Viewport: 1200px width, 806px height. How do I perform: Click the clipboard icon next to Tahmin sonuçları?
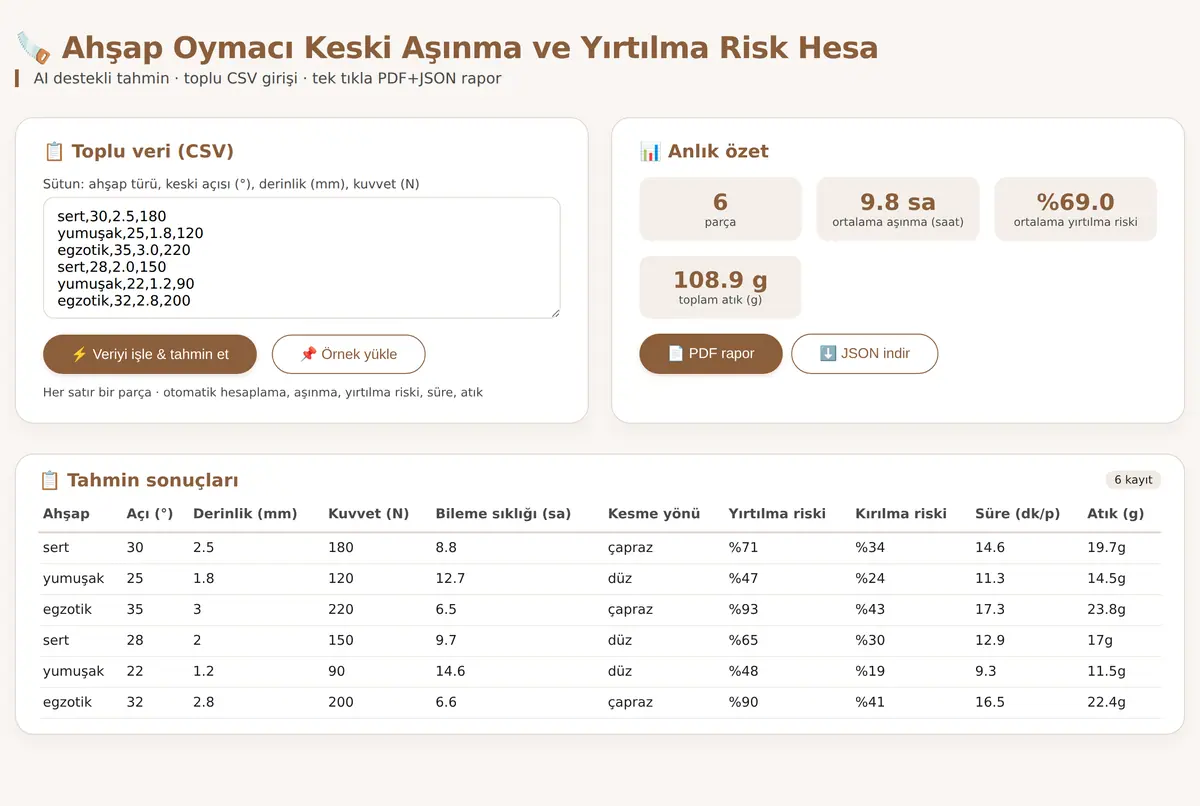[49, 480]
